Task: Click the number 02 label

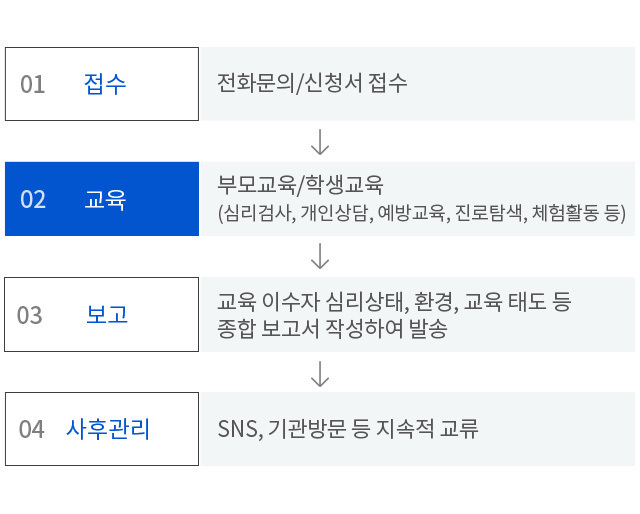Action: 33,200
